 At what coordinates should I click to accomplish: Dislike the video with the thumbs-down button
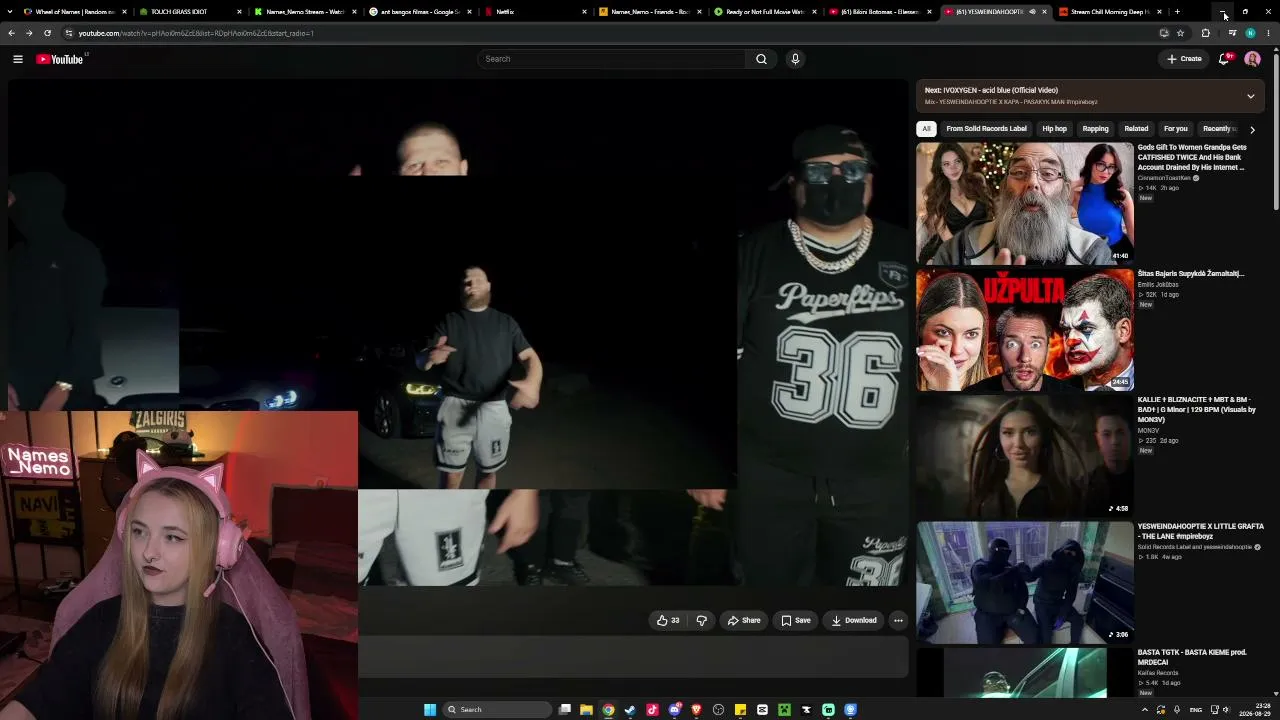point(701,620)
